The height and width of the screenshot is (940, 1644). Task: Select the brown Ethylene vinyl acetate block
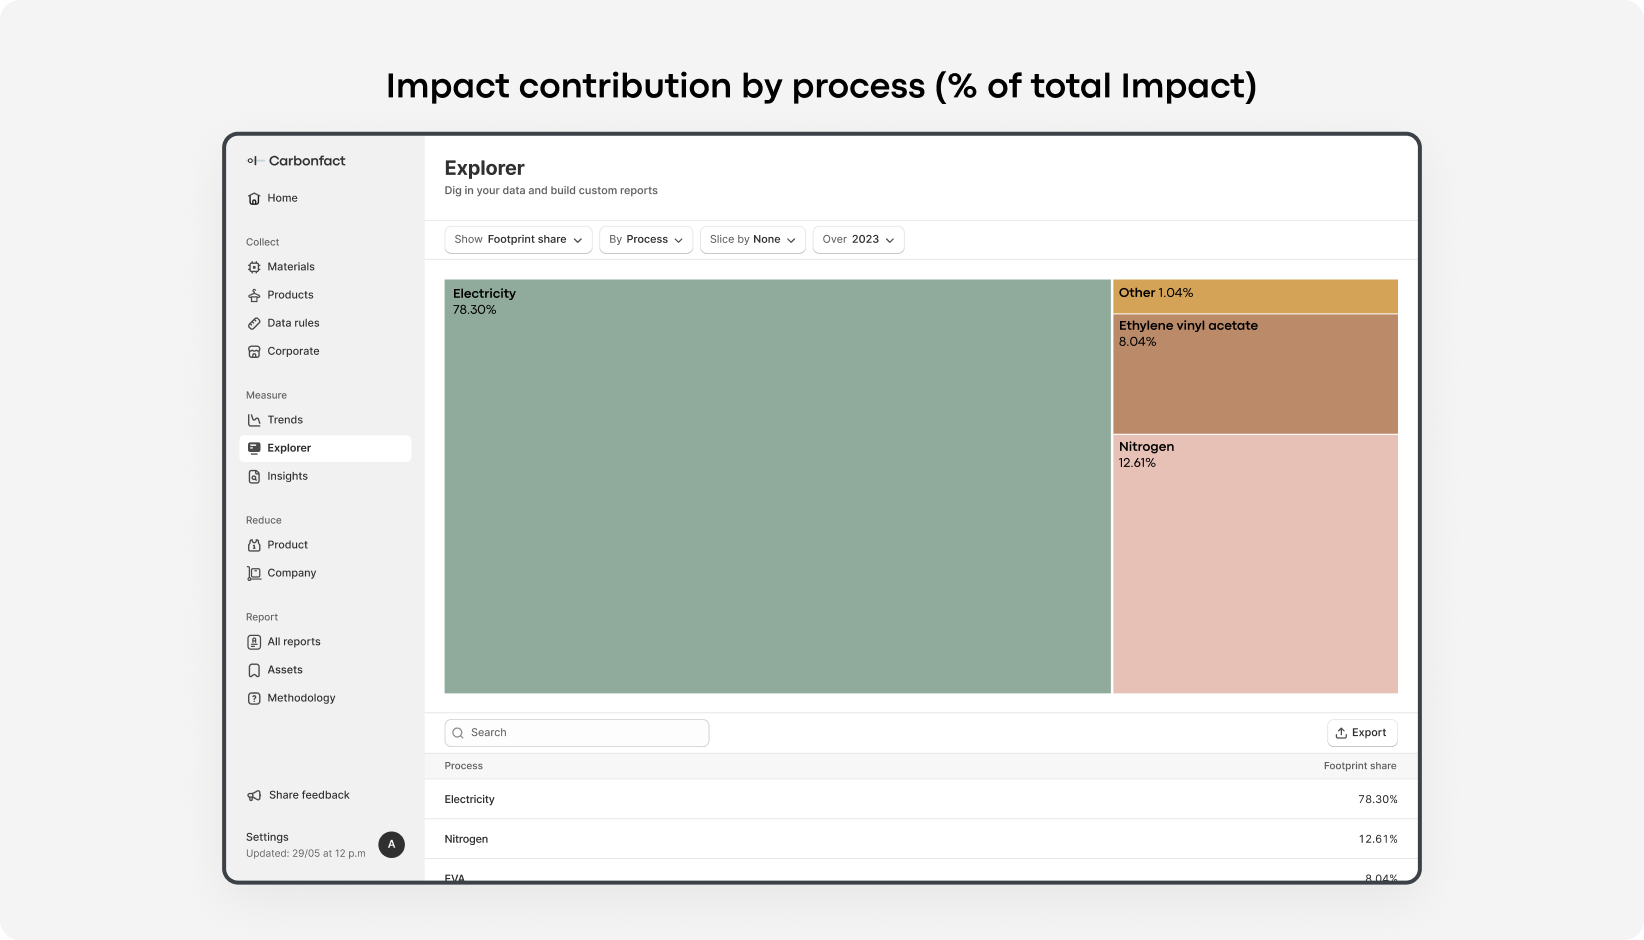[1255, 374]
